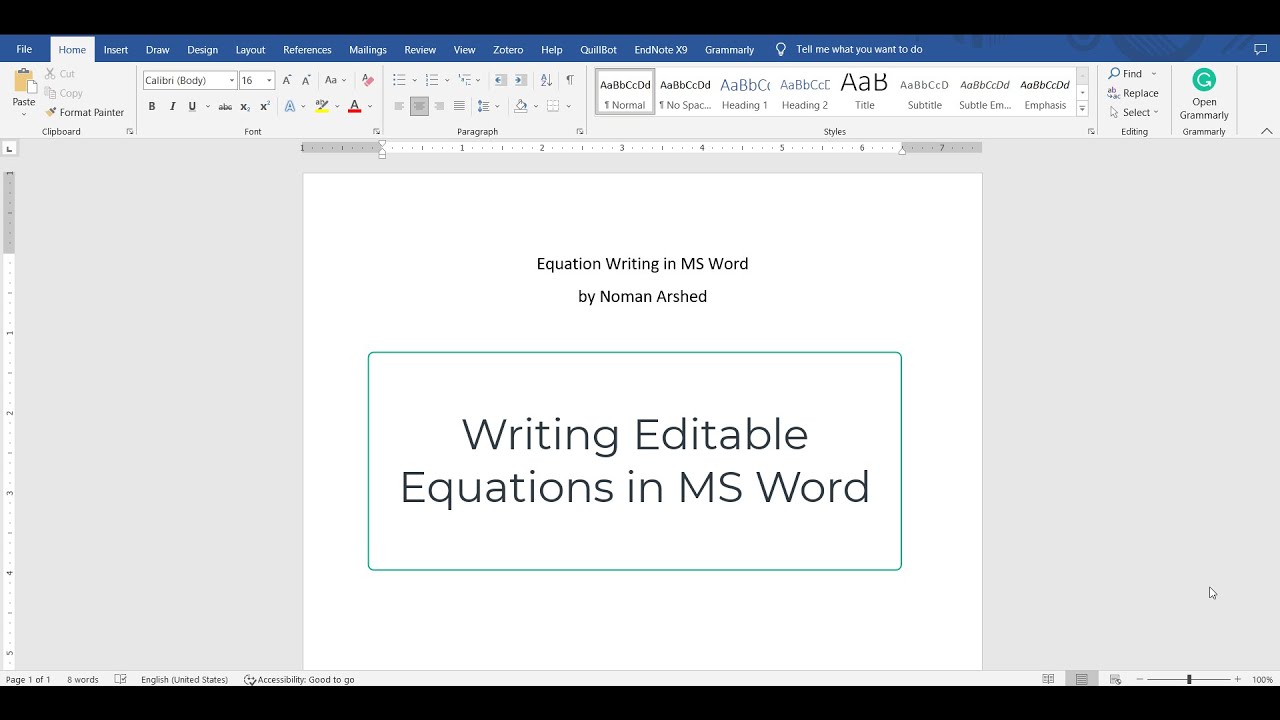
Task: Apply subscript formatting
Action: pos(245,106)
